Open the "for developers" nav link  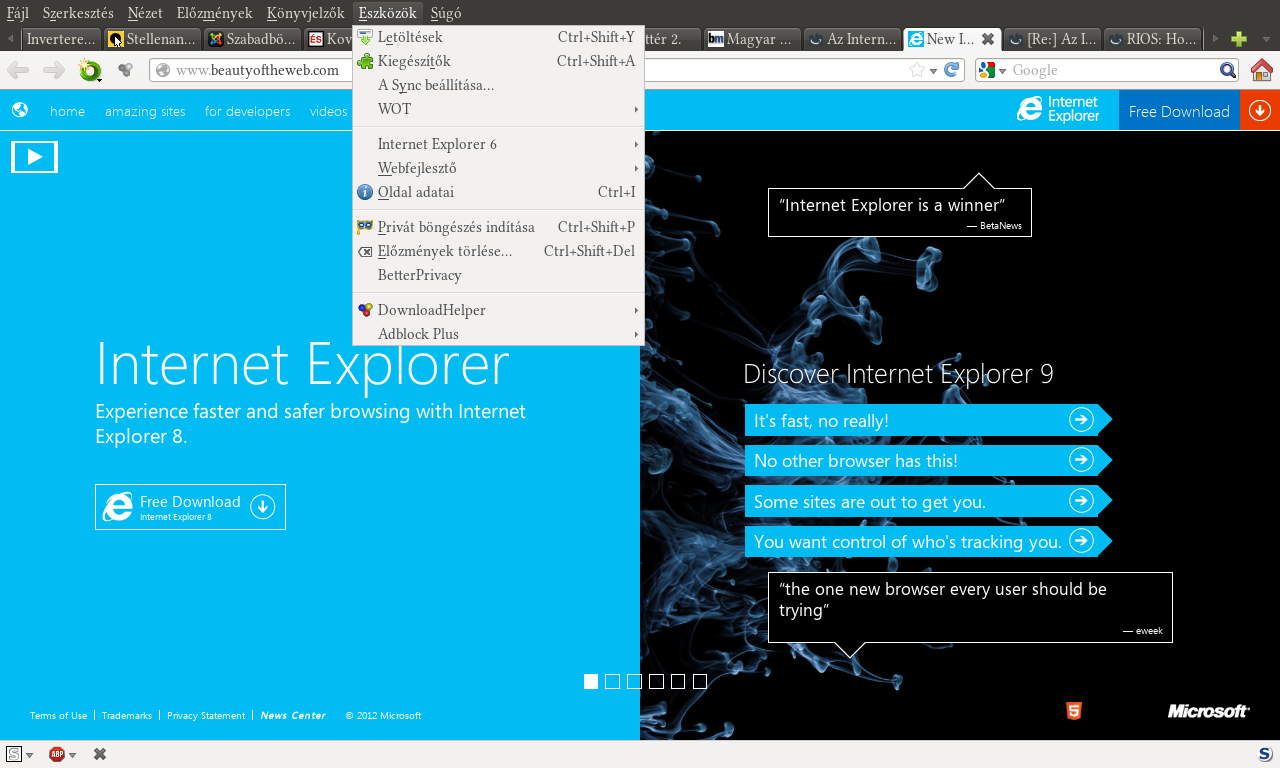tap(247, 111)
